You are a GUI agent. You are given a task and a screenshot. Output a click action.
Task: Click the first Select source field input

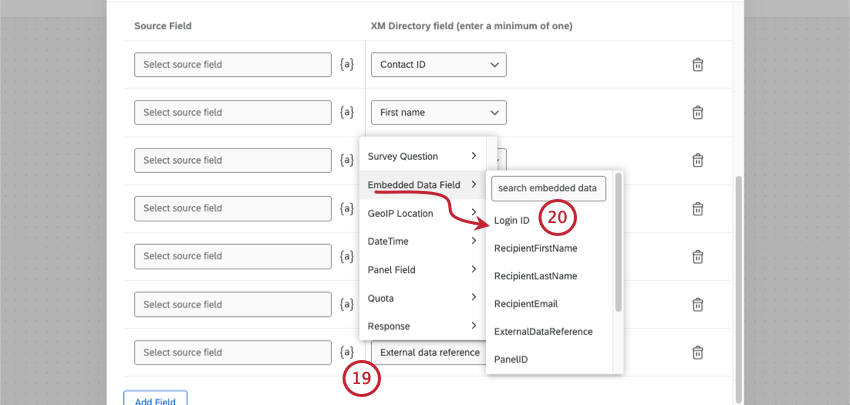(x=232, y=65)
